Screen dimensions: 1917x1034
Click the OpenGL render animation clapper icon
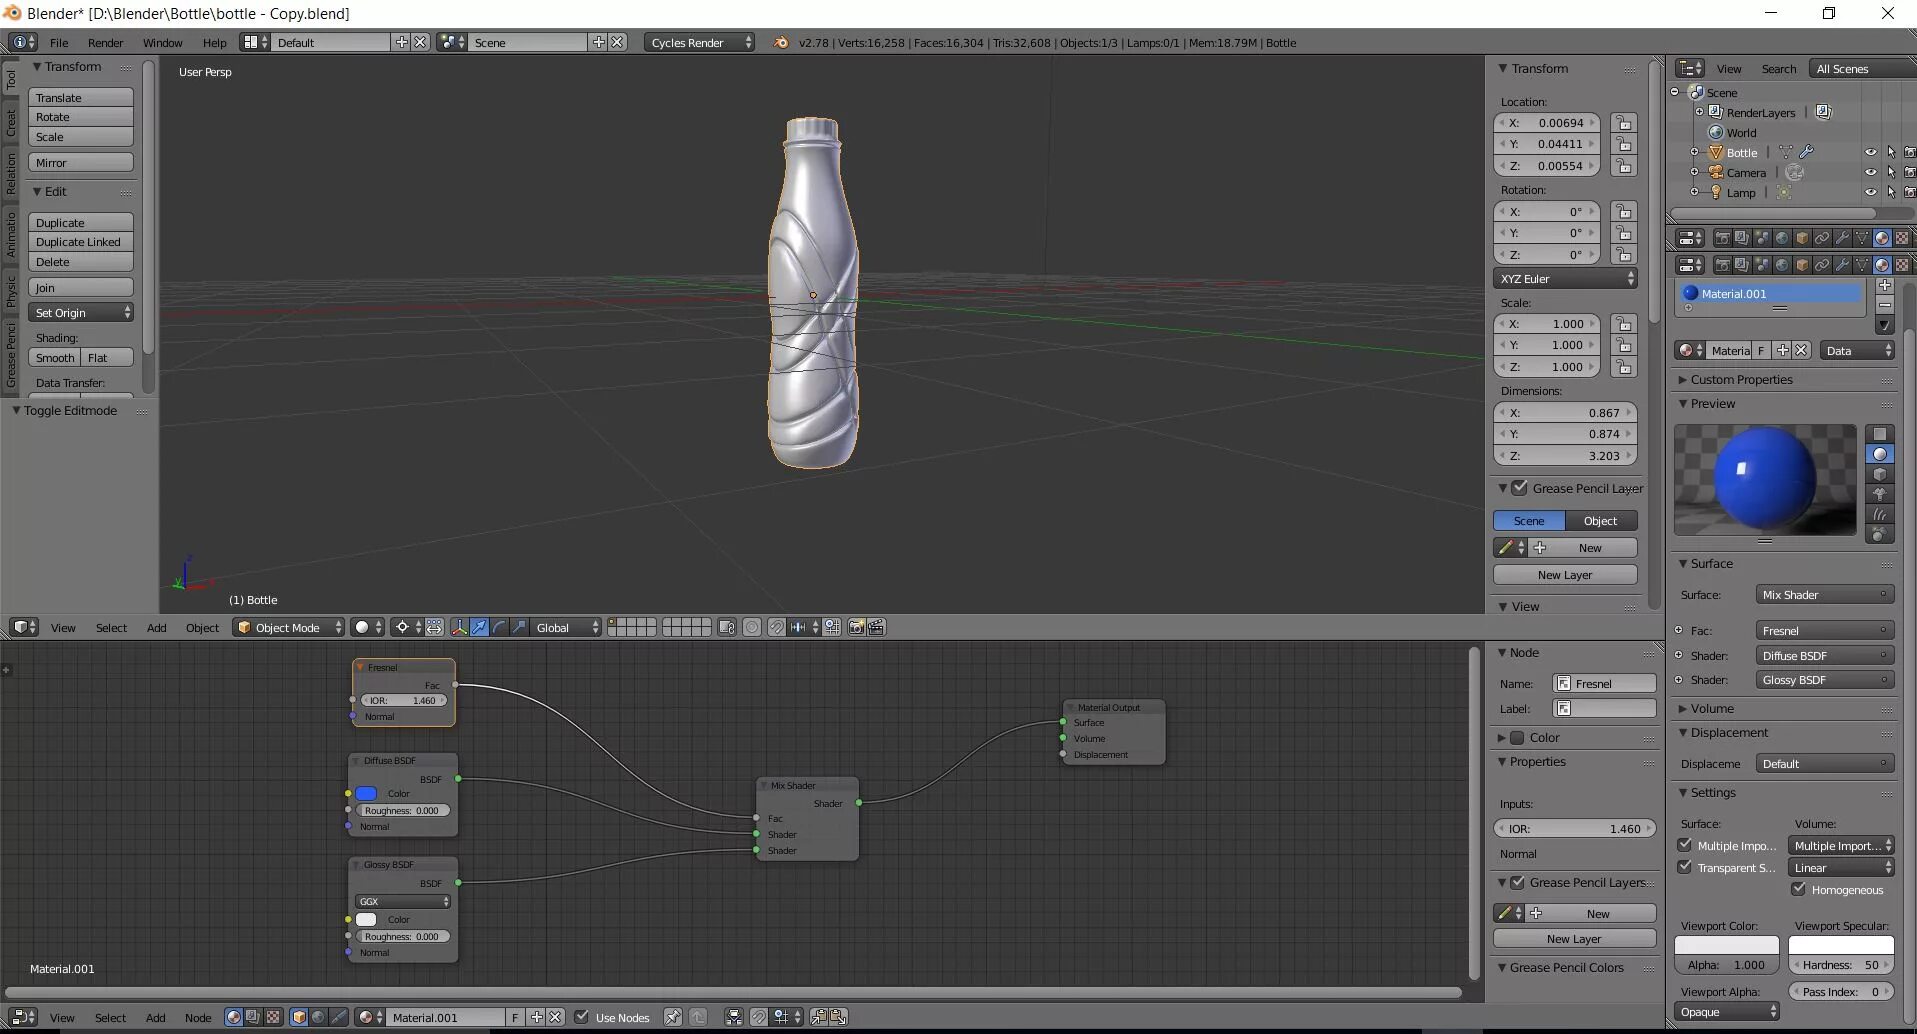(876, 627)
